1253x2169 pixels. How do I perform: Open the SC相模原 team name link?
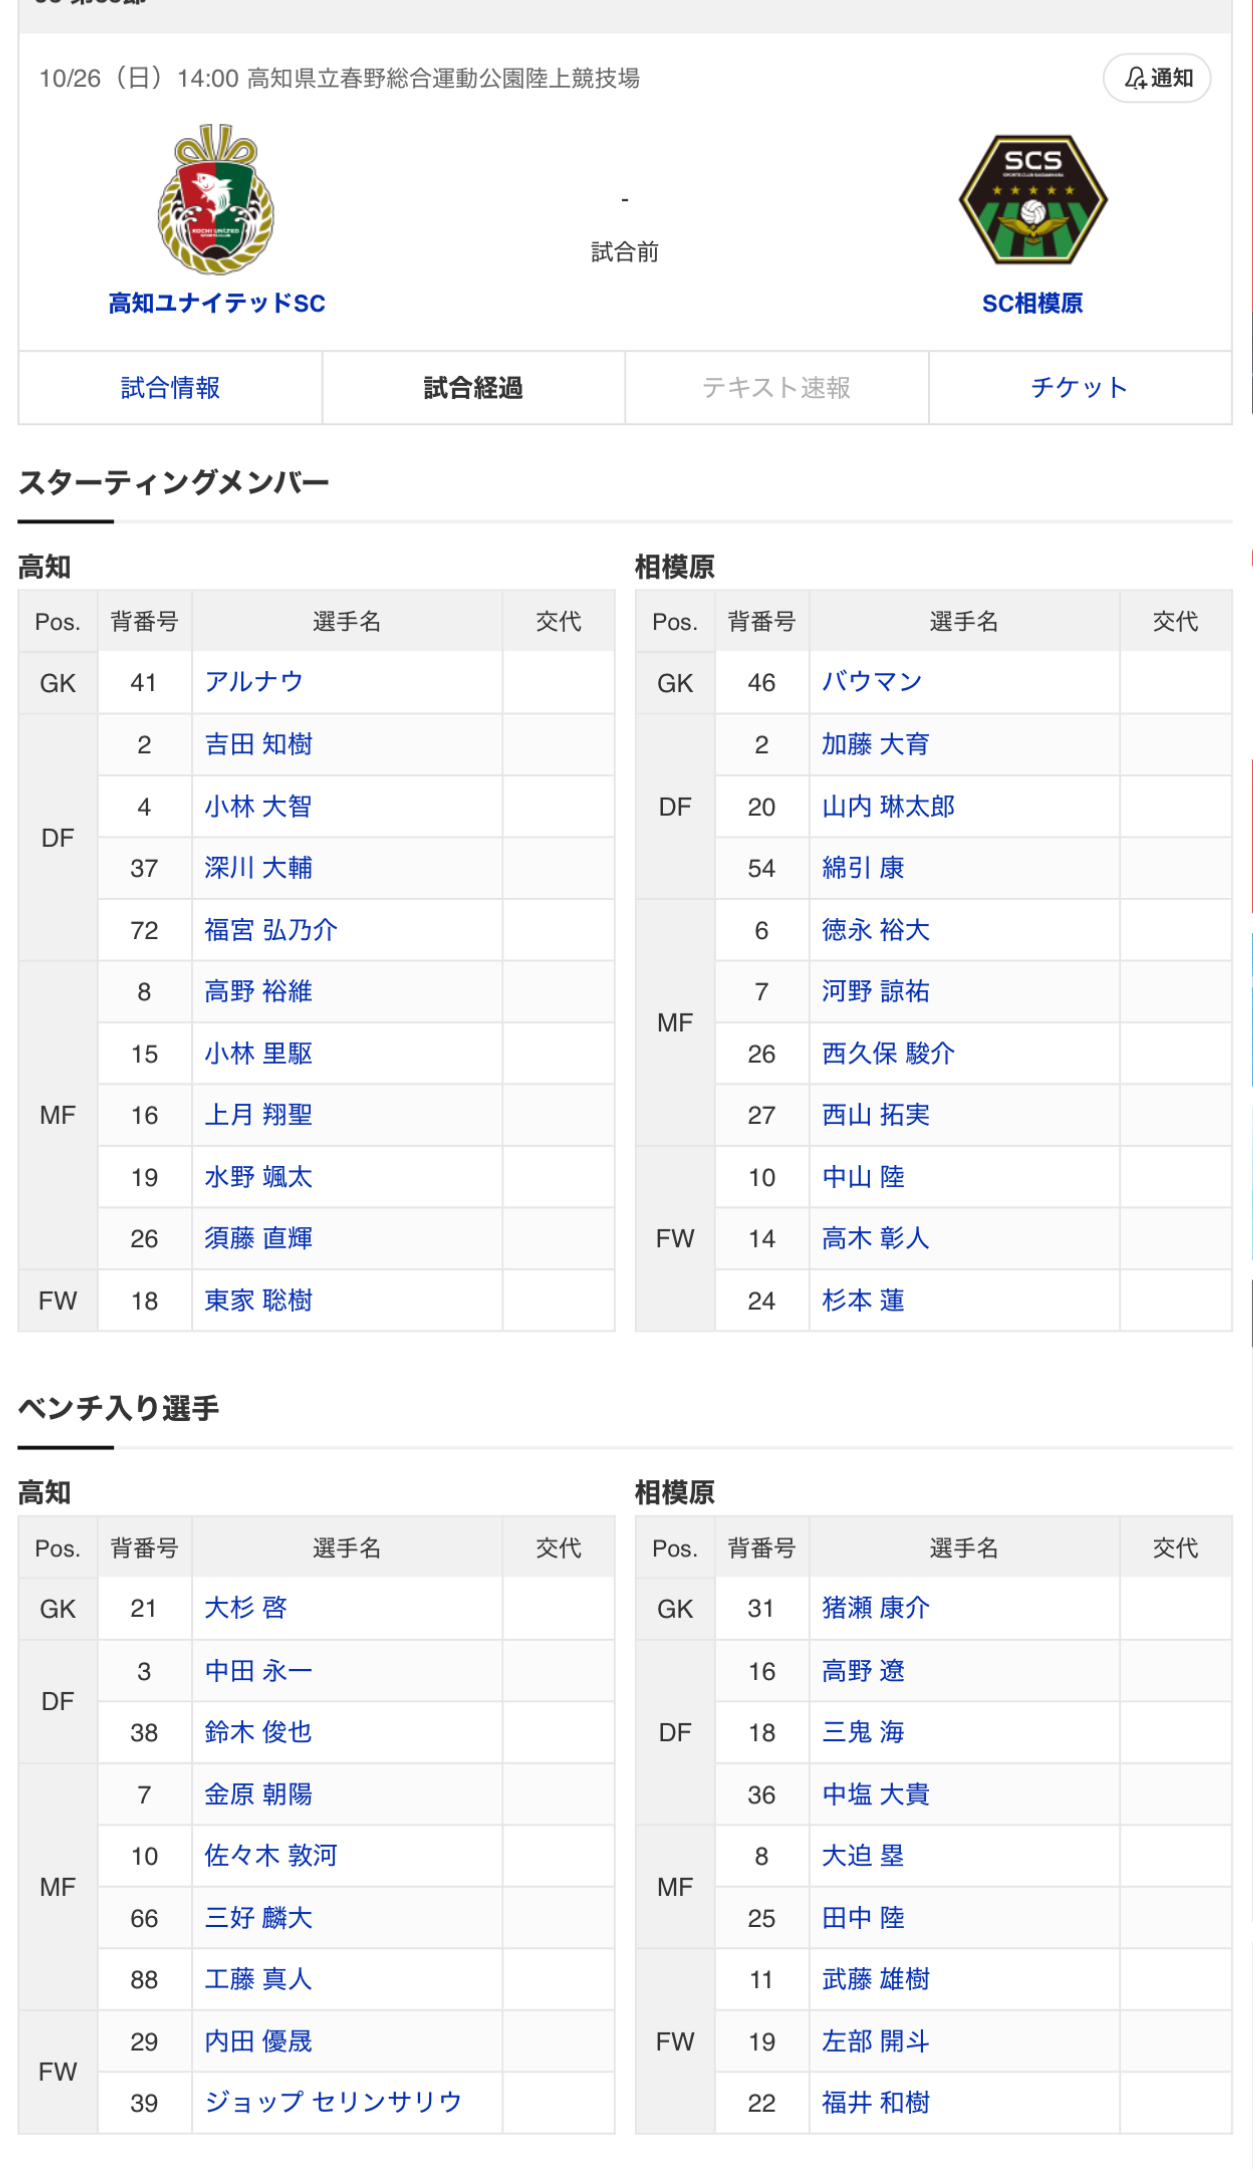[x=1032, y=303]
